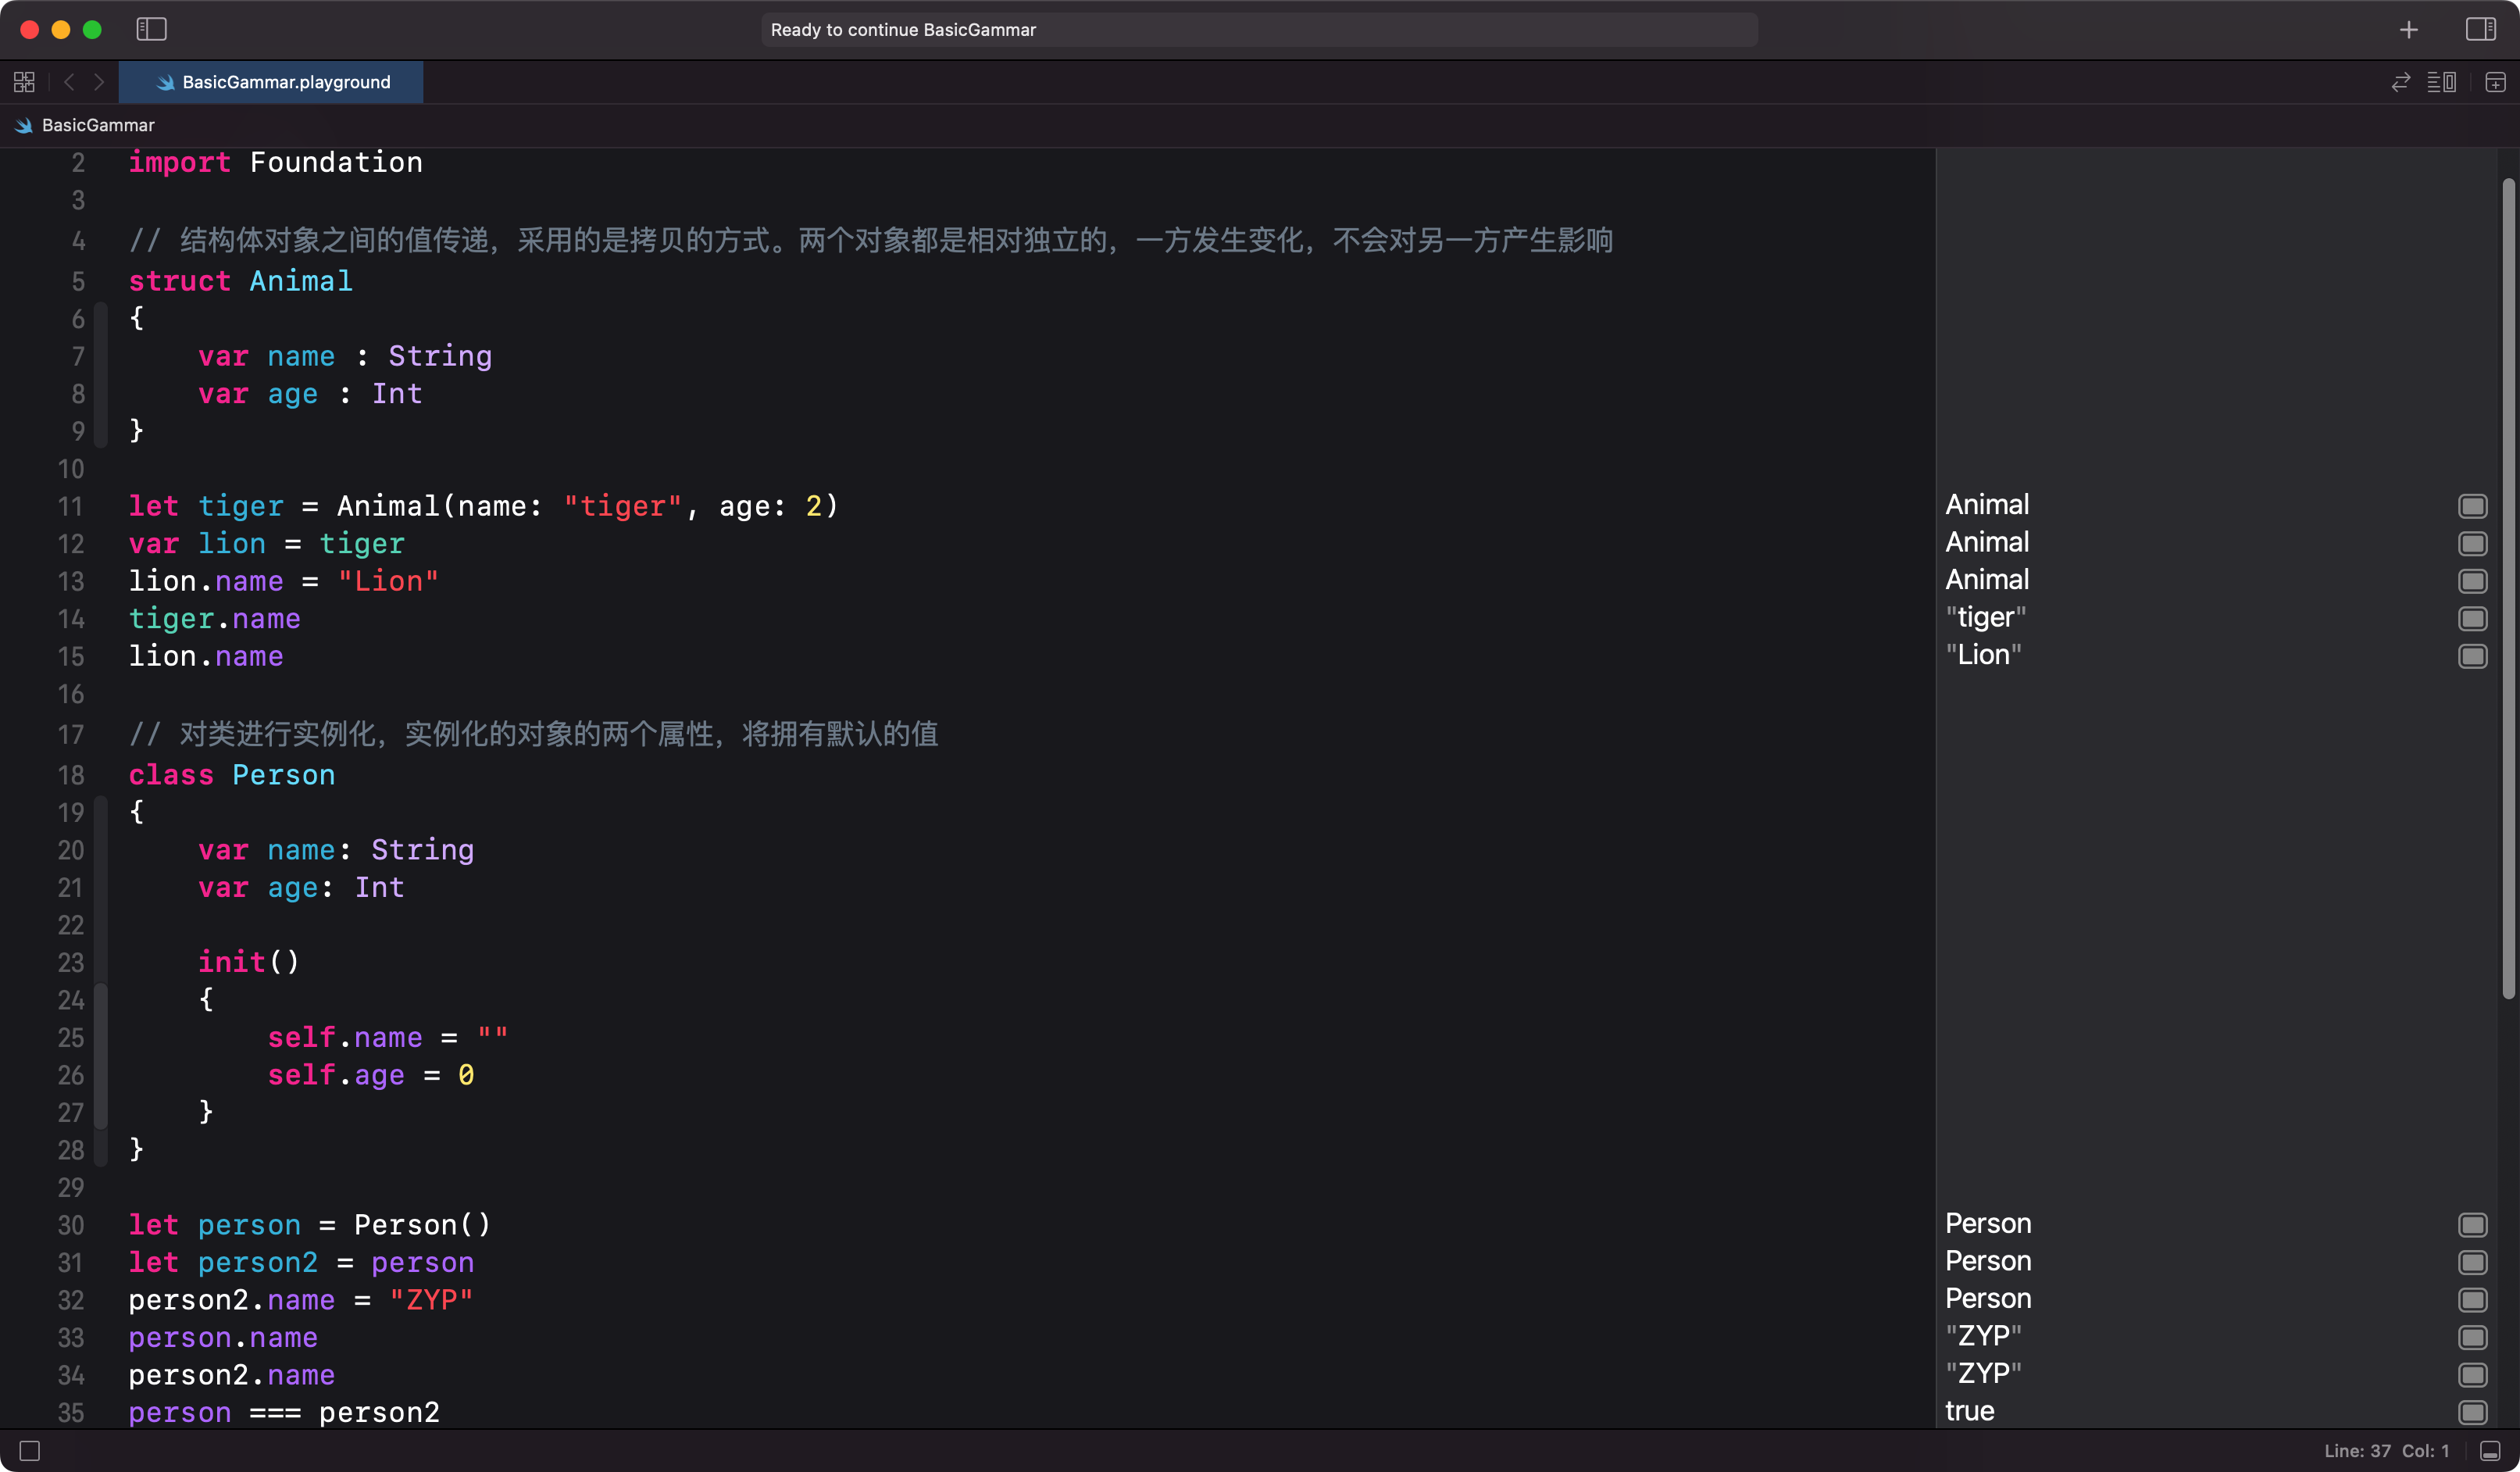Show quick look for line 31 Person result
The image size is (2520, 1472).
pyautogui.click(x=2473, y=1263)
